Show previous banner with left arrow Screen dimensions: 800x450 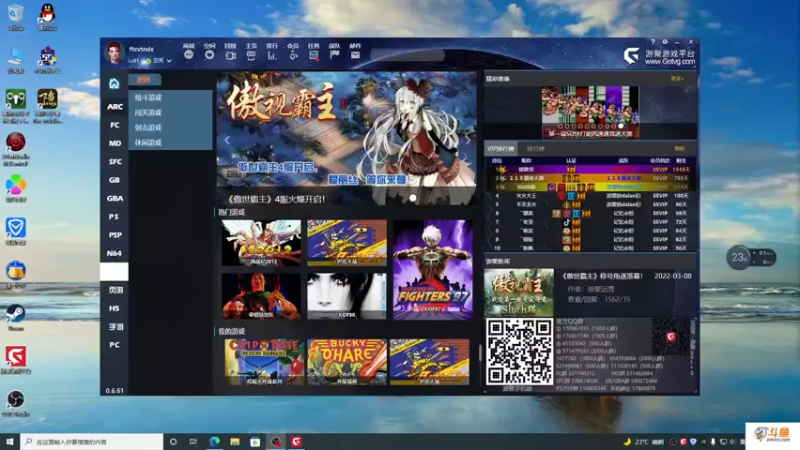227,139
